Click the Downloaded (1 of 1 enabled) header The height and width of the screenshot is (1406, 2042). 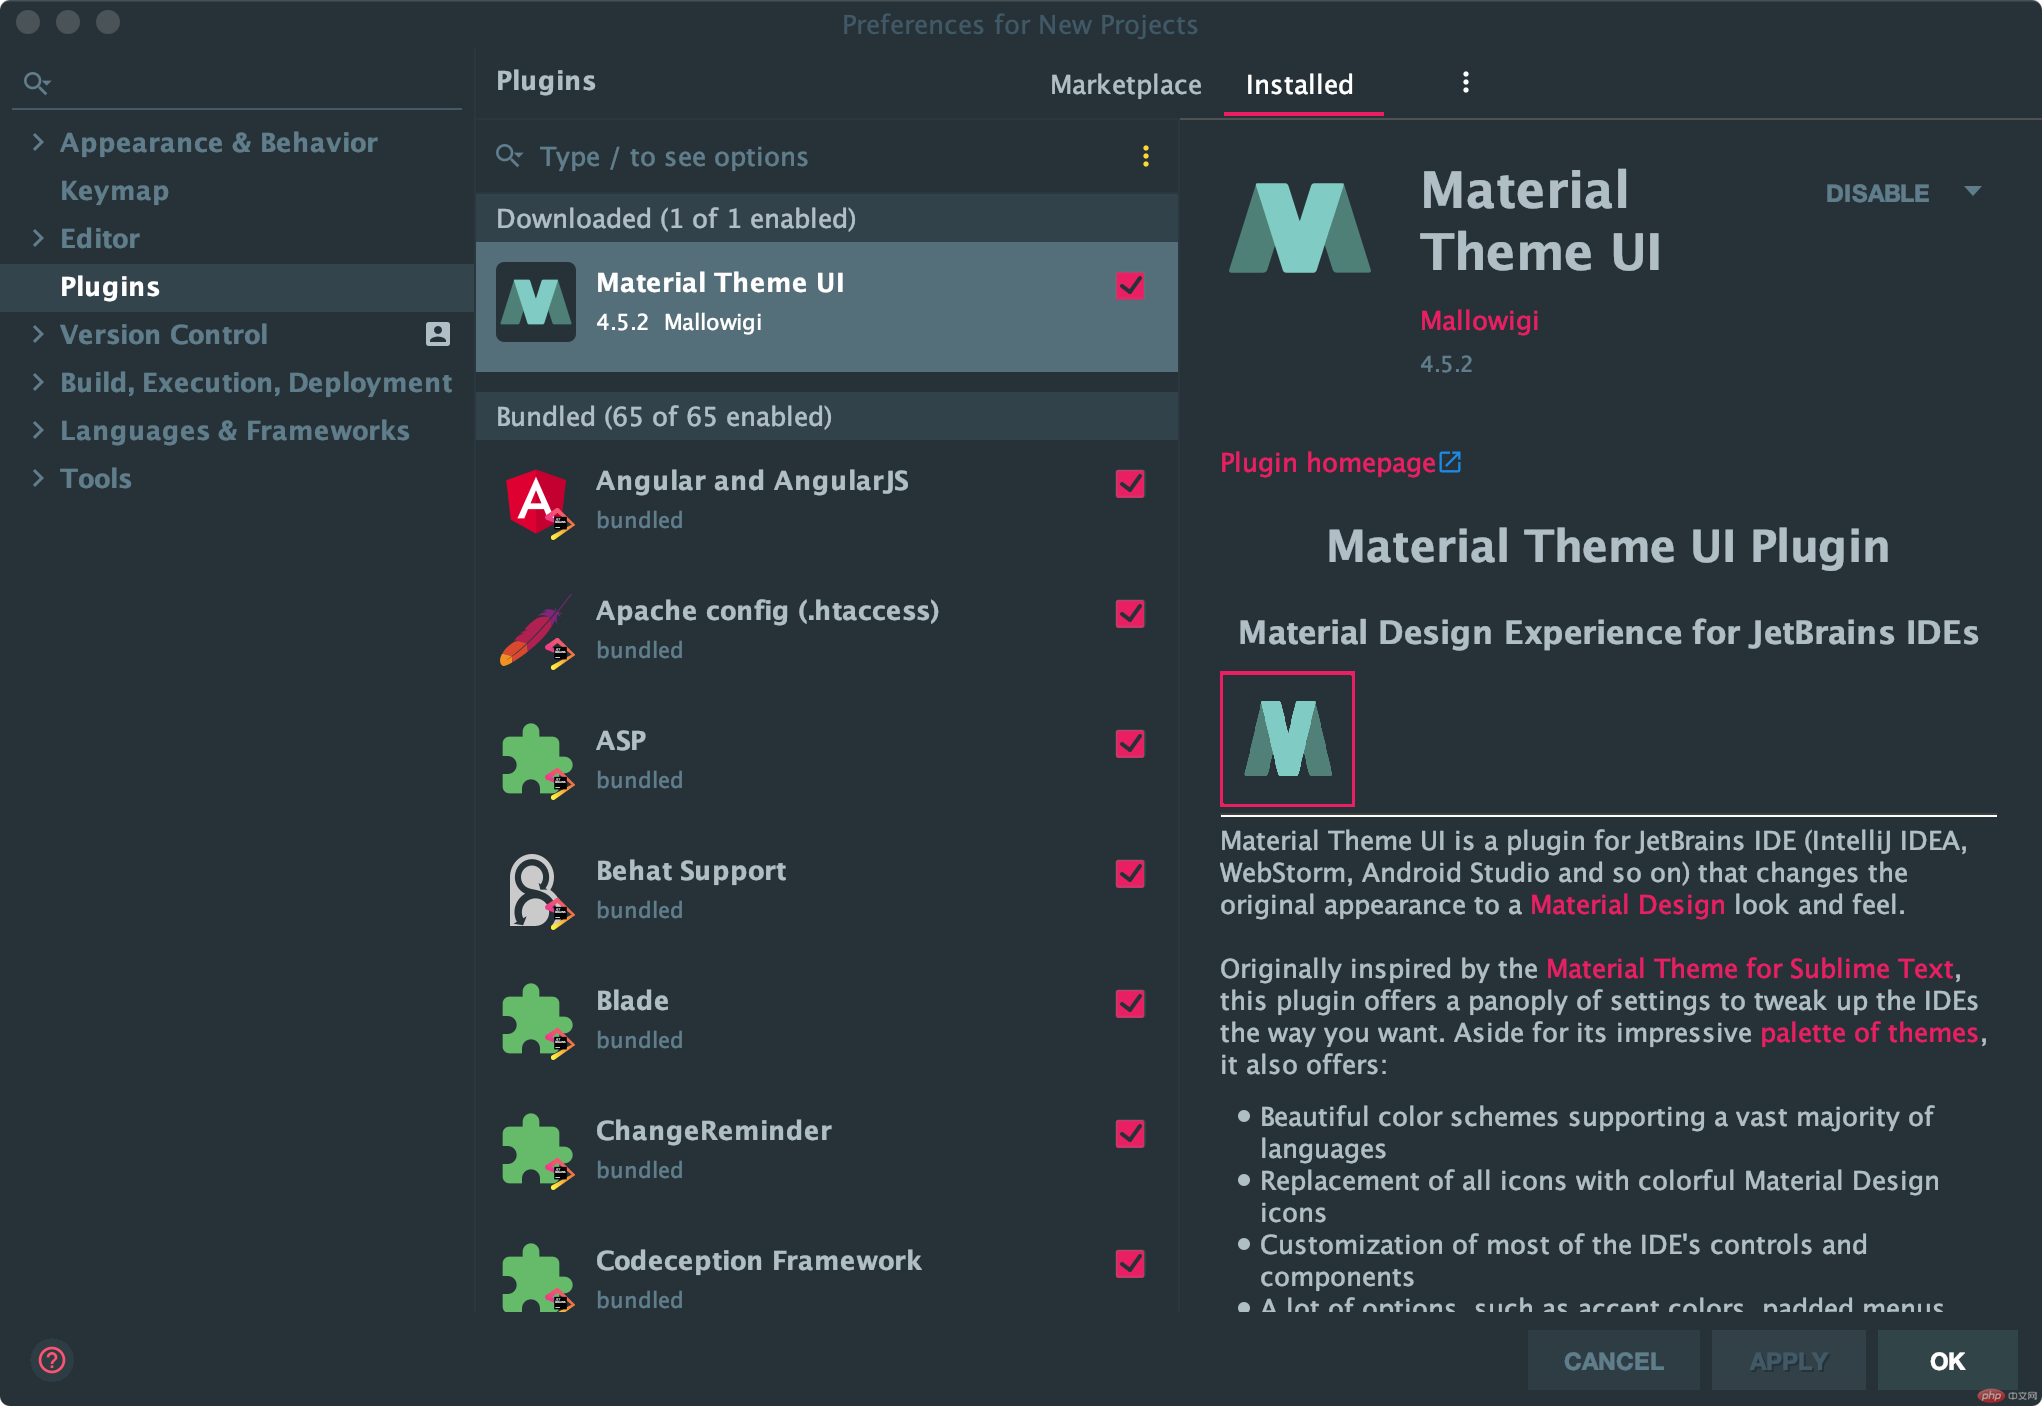(x=827, y=218)
